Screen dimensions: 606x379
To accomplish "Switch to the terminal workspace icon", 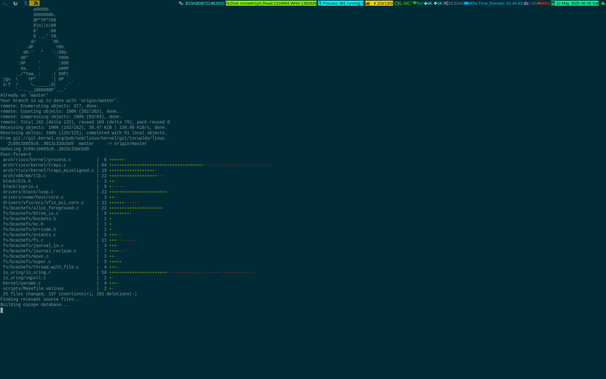I will 5,3.
